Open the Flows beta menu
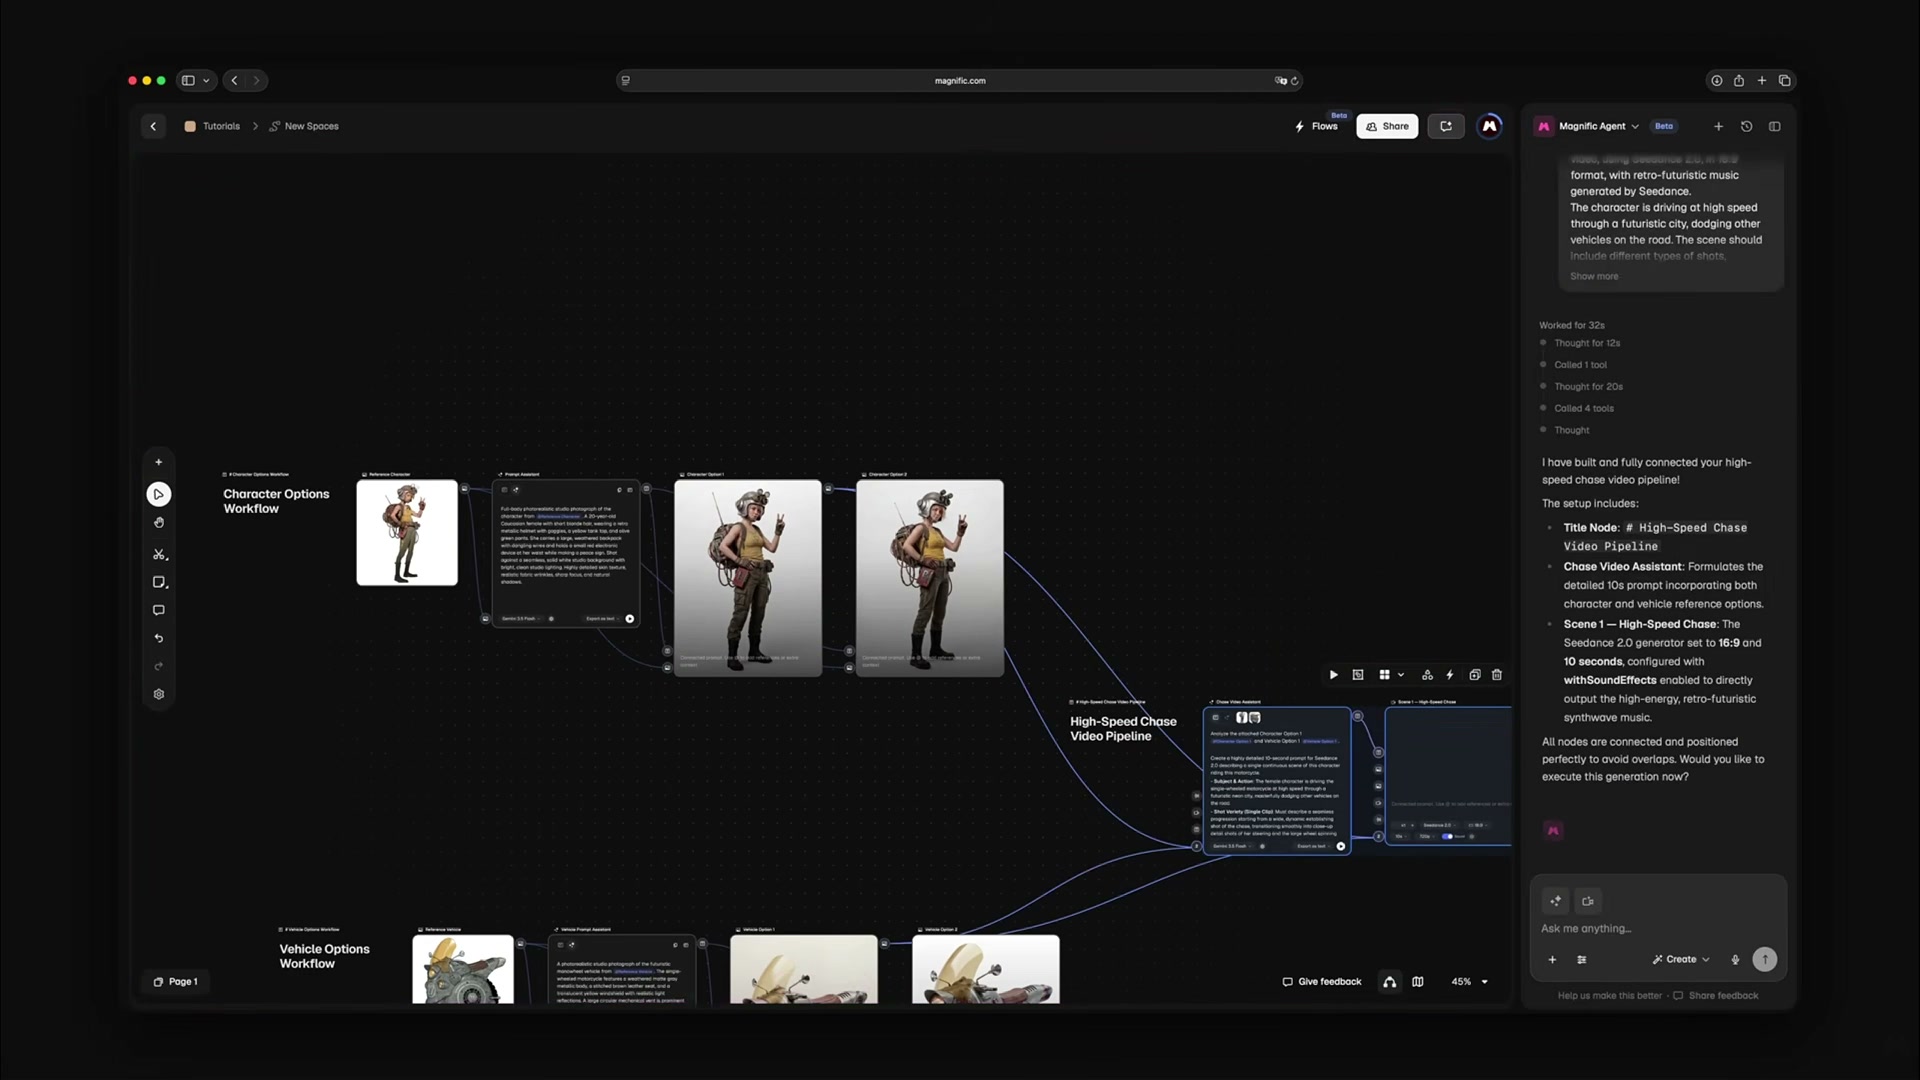 (1319, 126)
